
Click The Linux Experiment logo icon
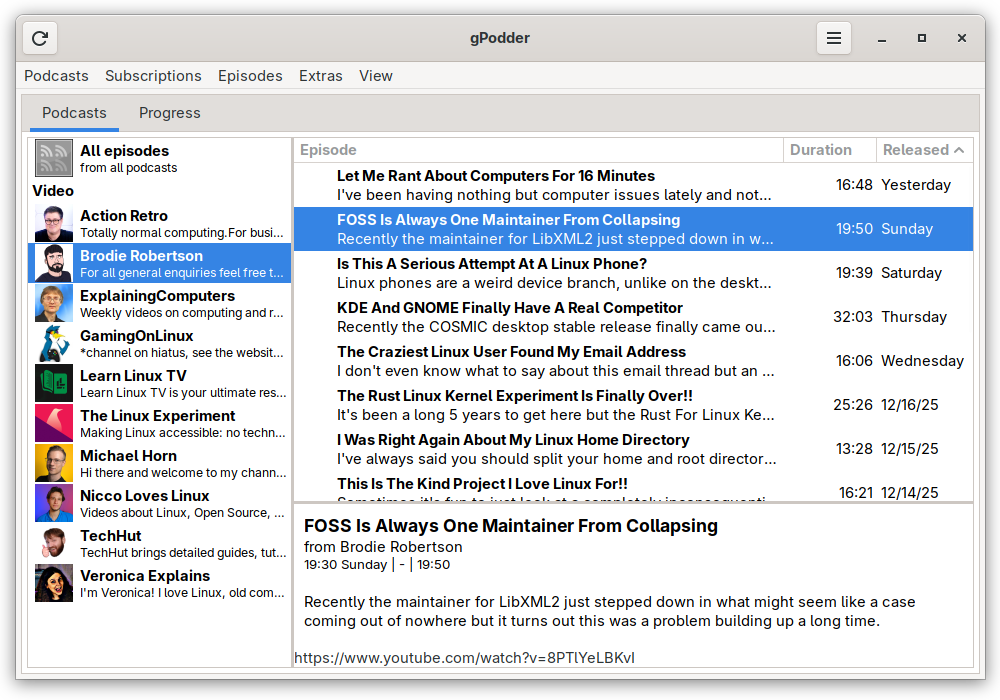(x=54, y=423)
